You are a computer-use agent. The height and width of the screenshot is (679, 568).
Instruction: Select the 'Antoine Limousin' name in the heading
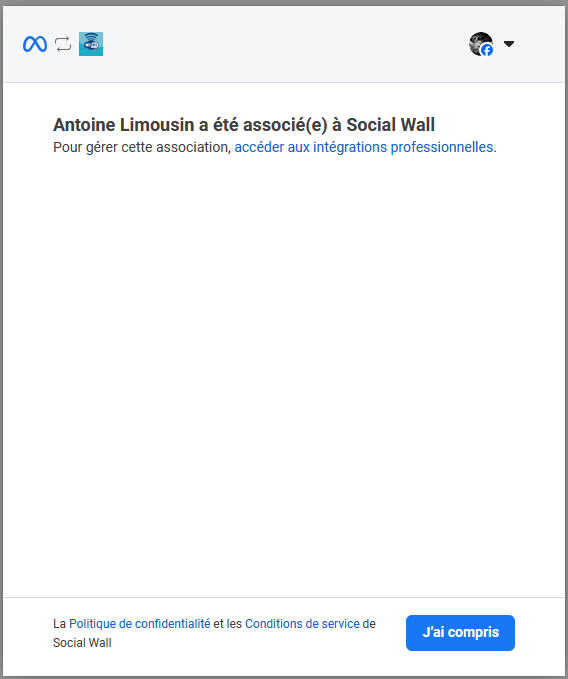pos(123,125)
